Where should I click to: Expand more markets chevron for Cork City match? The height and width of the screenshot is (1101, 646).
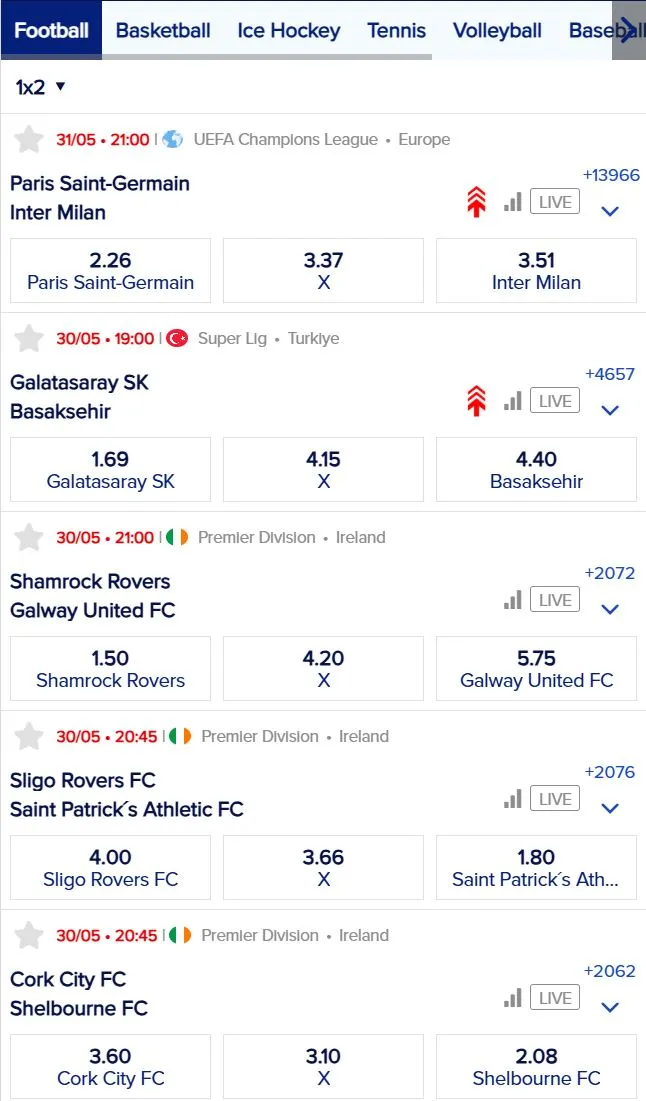[x=610, y=1007]
